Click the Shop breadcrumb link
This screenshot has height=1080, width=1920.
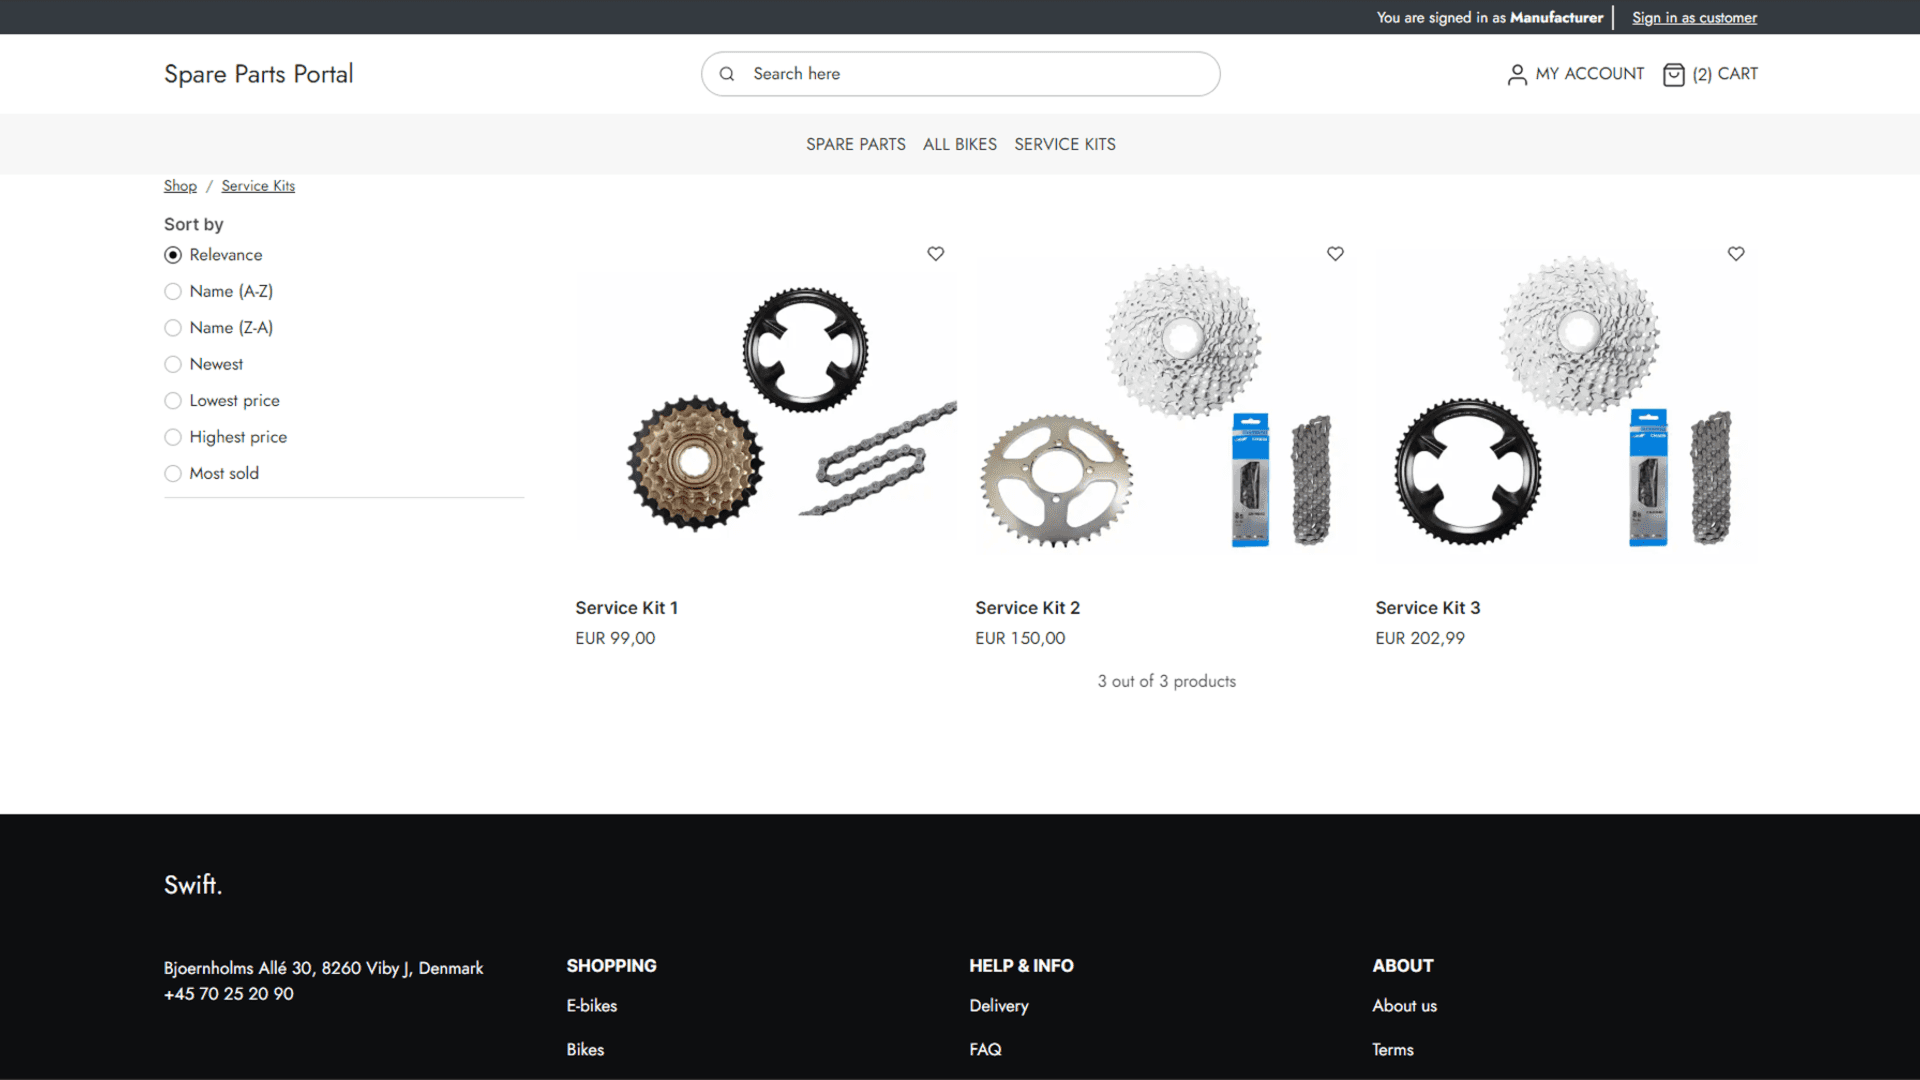click(x=179, y=185)
